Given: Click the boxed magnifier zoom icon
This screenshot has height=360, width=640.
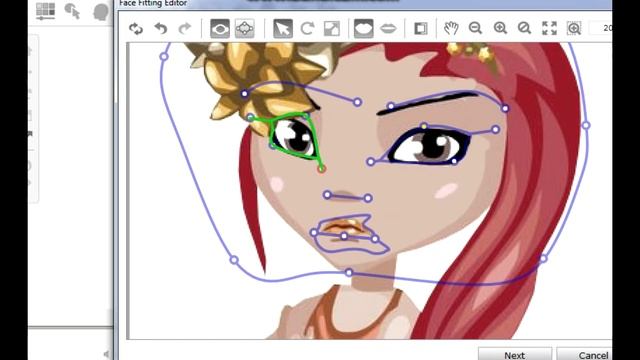Looking at the screenshot, I should [x=574, y=28].
